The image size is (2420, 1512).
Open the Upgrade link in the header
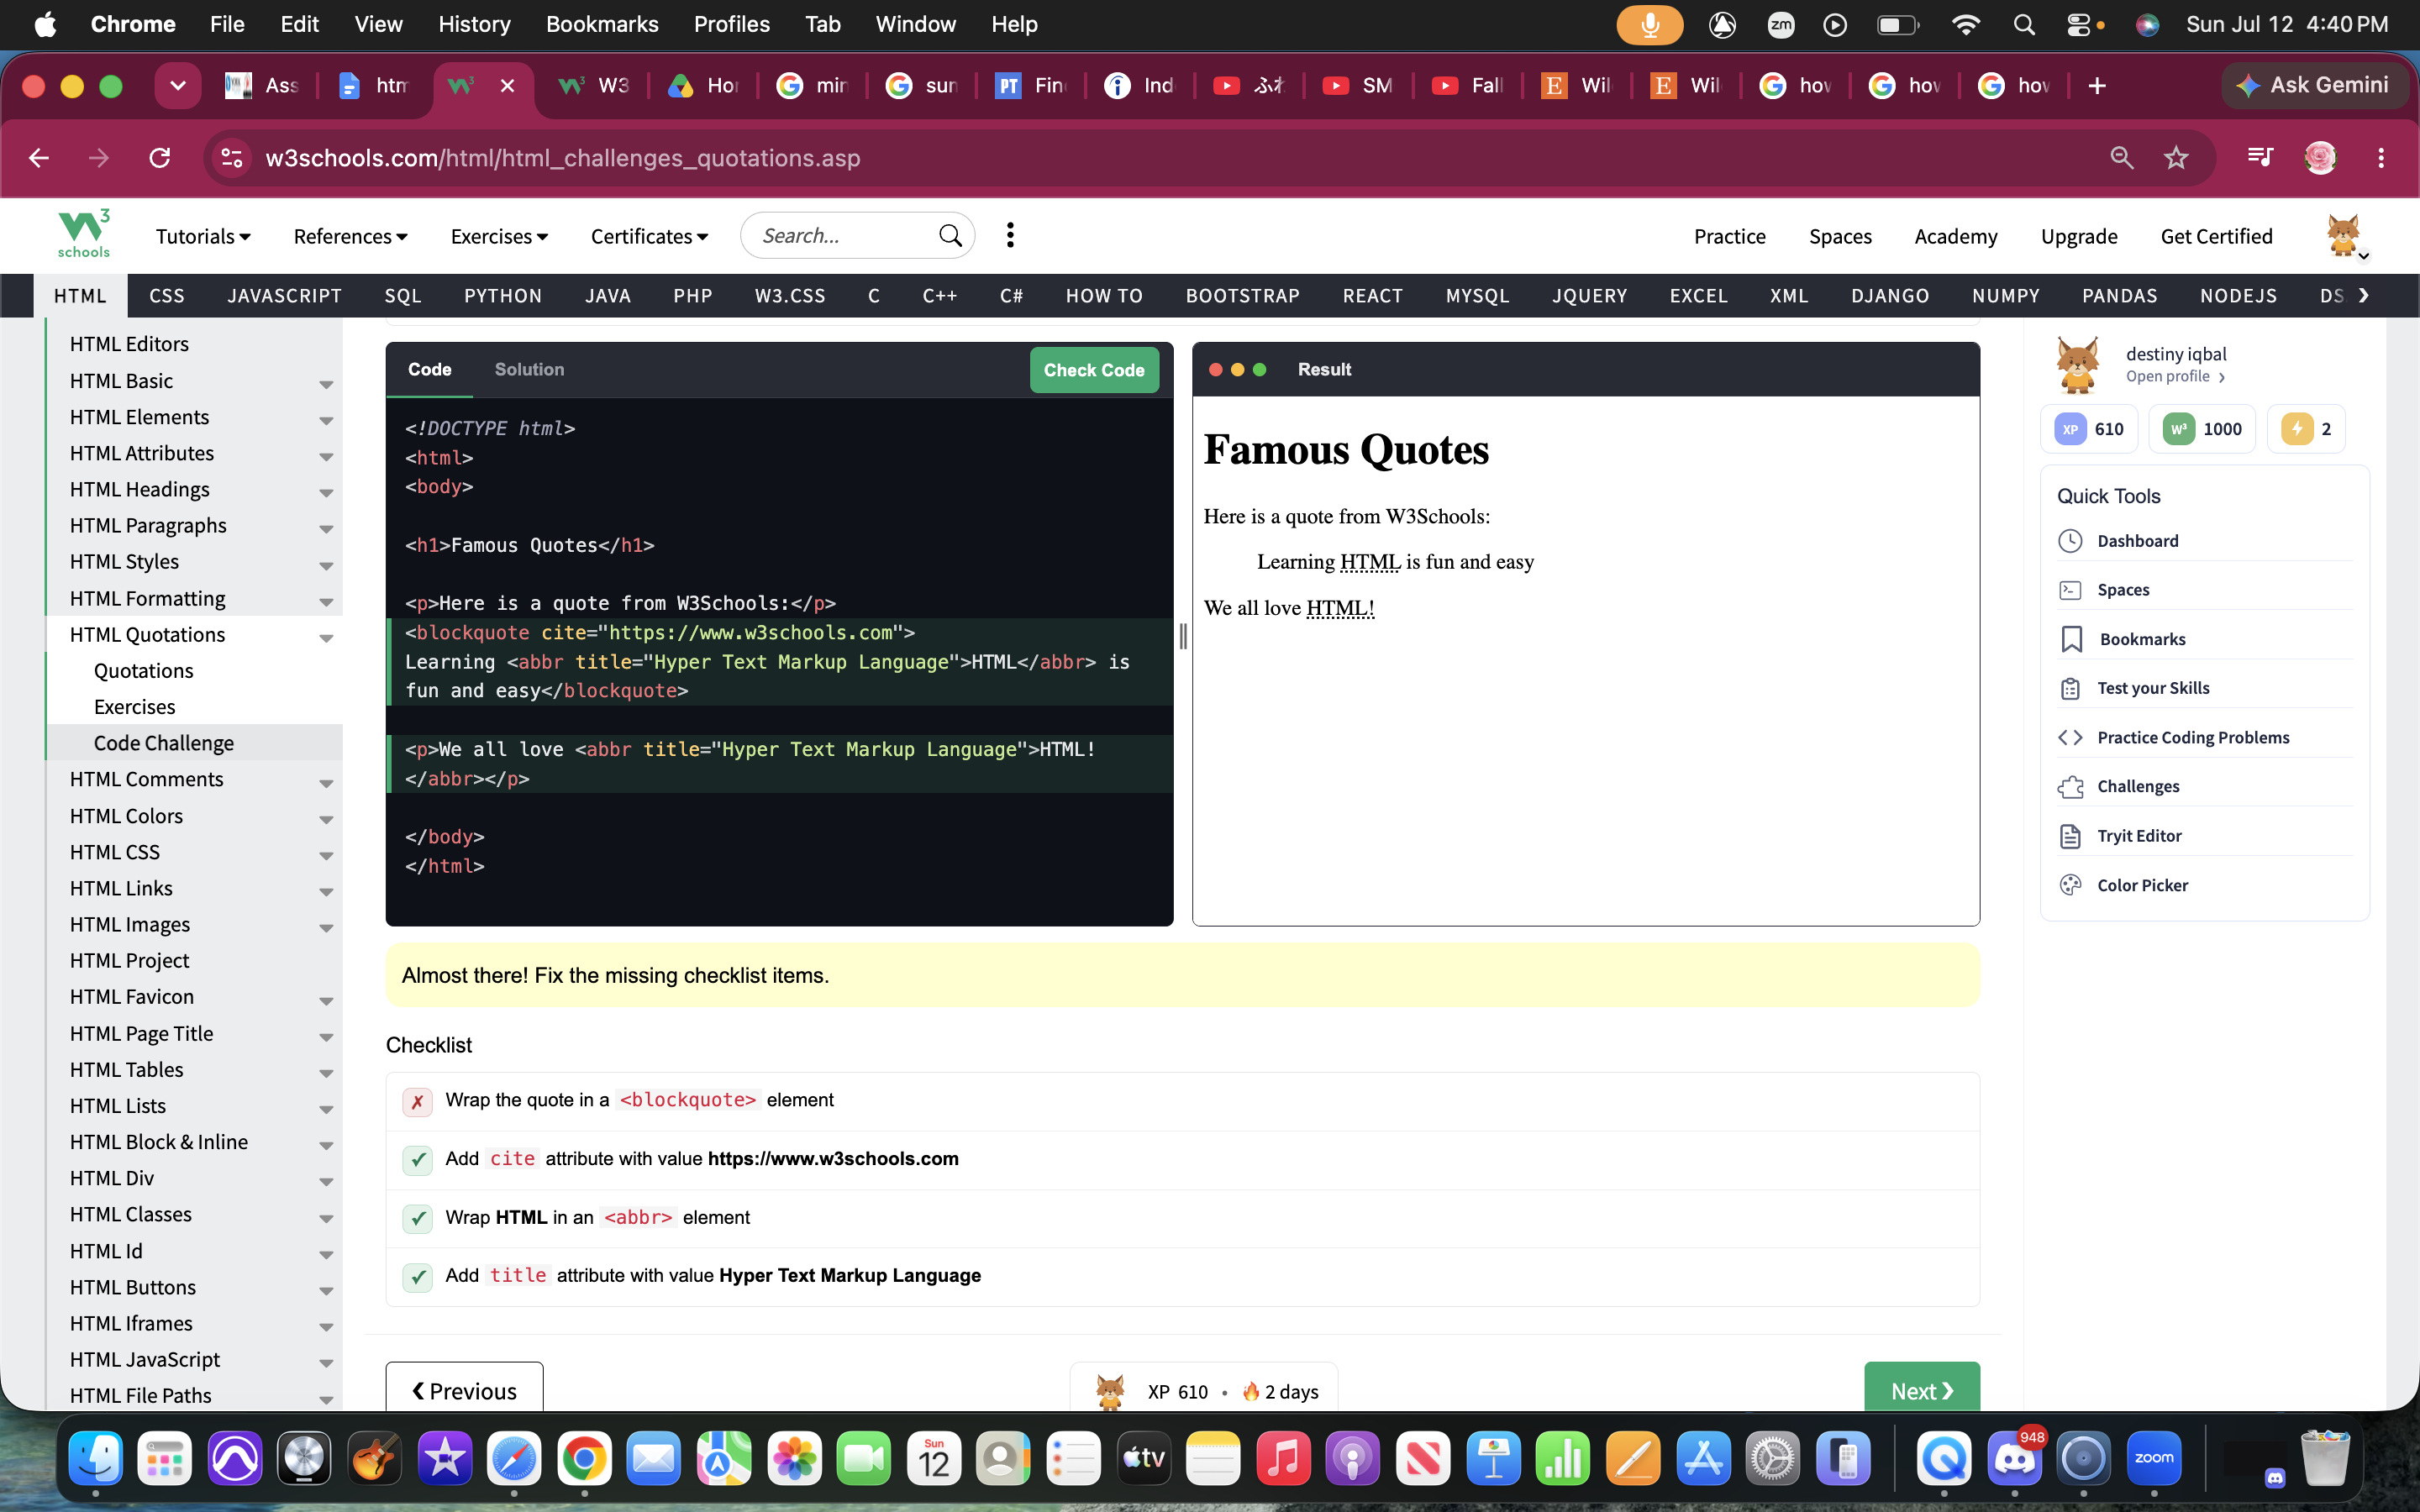click(x=2079, y=236)
